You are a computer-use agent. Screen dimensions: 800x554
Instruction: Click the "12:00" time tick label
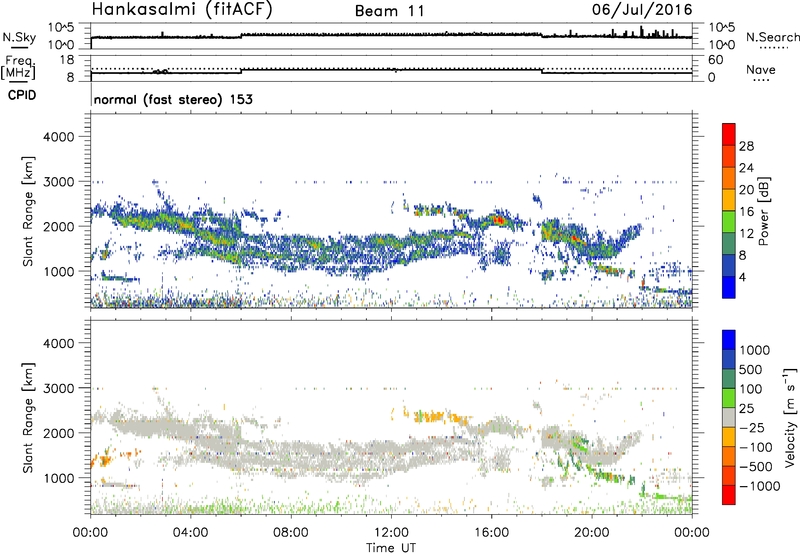[x=391, y=533]
